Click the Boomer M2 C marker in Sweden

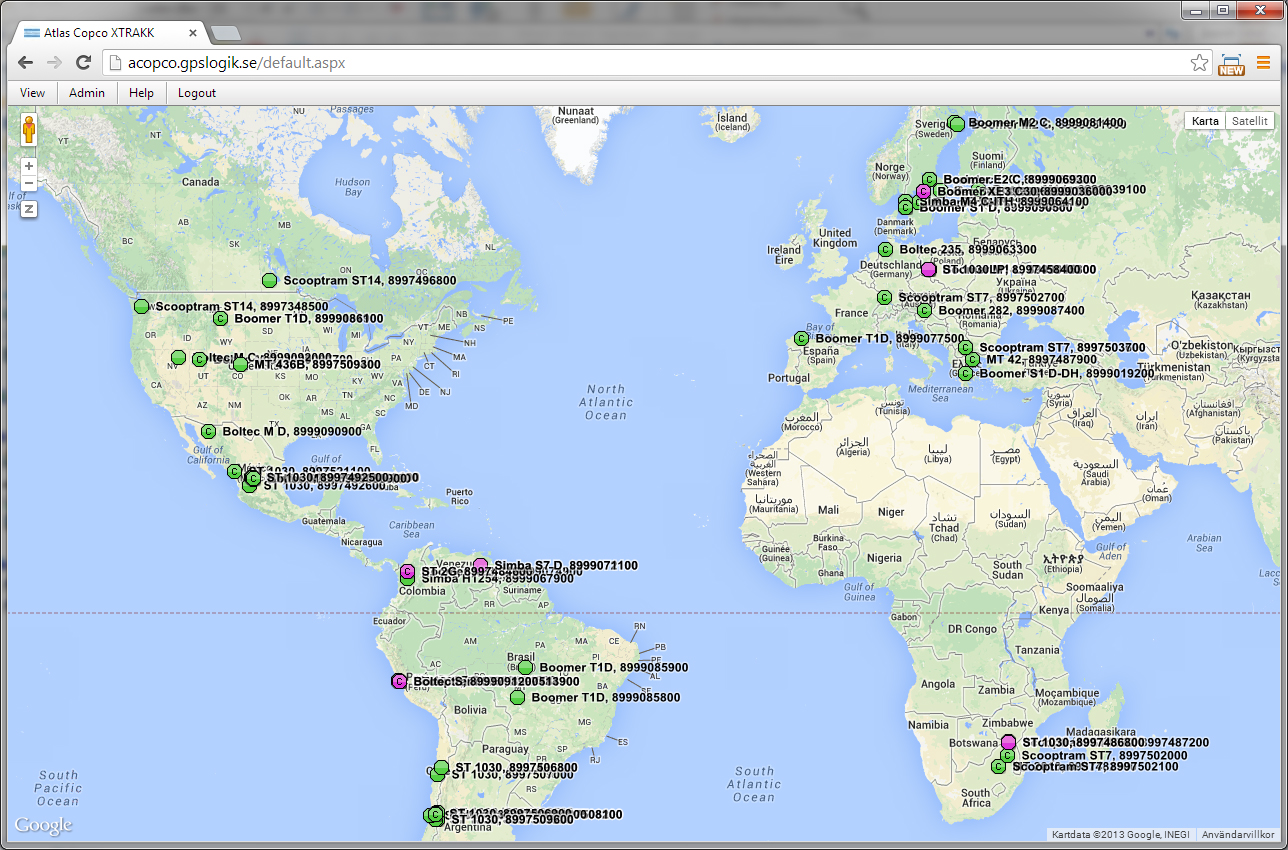pyautogui.click(x=956, y=124)
